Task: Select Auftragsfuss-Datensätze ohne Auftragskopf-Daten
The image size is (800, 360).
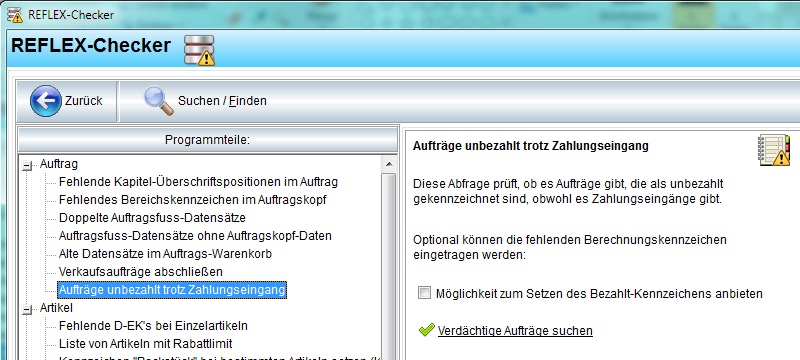Action: pyautogui.click(x=195, y=236)
